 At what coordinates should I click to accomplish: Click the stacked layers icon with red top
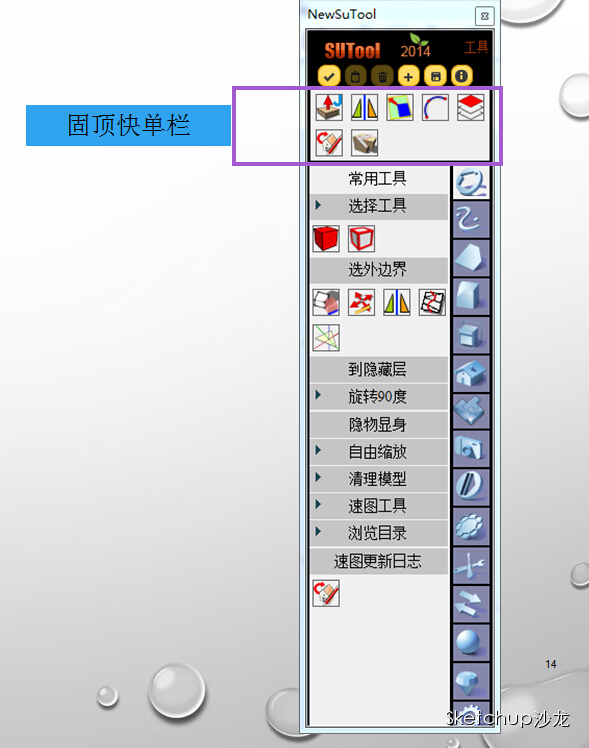470,107
